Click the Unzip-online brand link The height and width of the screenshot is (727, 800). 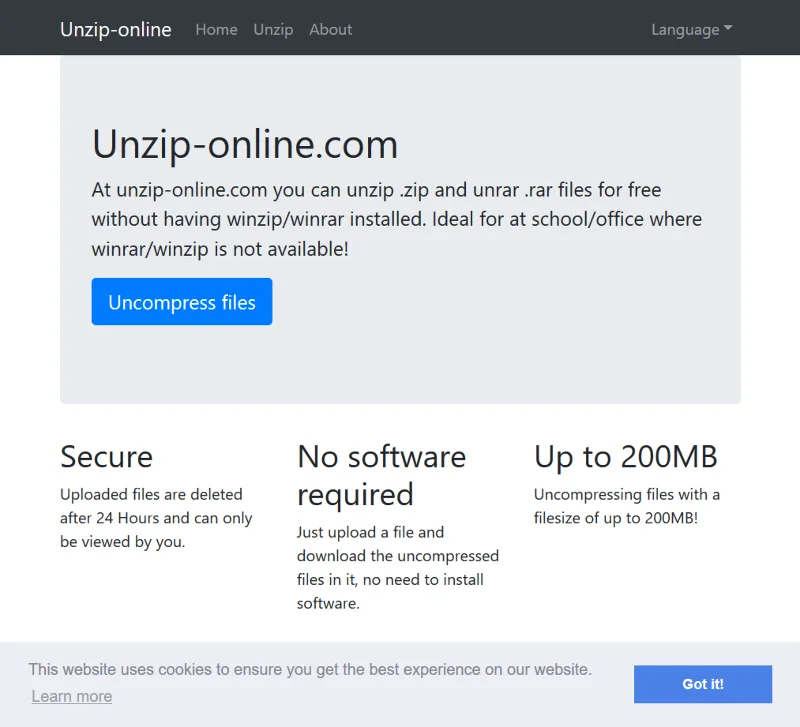tap(116, 29)
